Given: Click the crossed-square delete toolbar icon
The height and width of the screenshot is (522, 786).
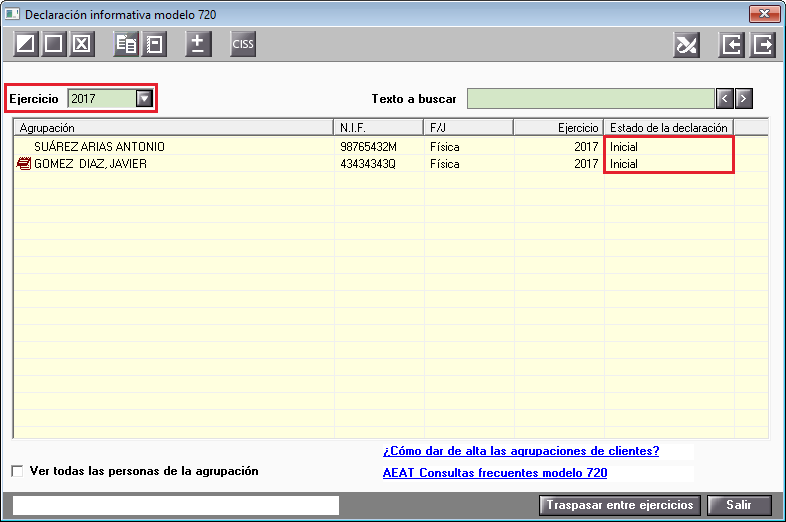Looking at the screenshot, I should (82, 44).
